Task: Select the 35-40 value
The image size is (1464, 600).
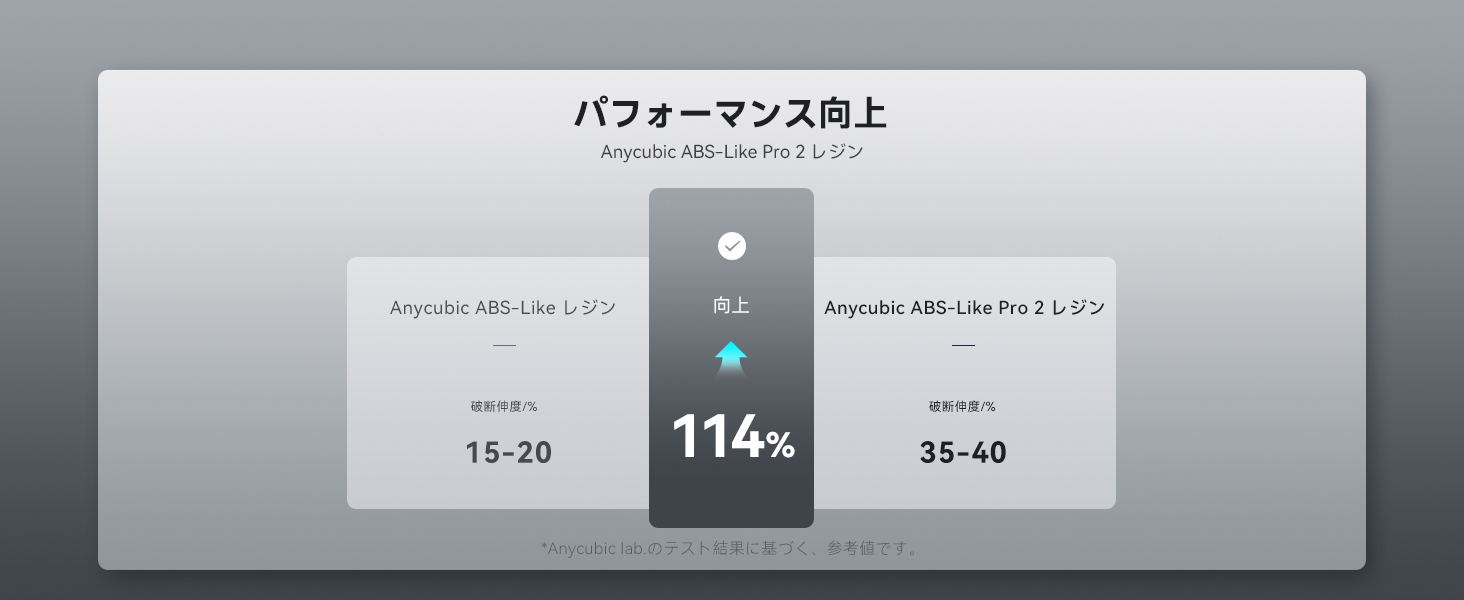Action: [963, 453]
